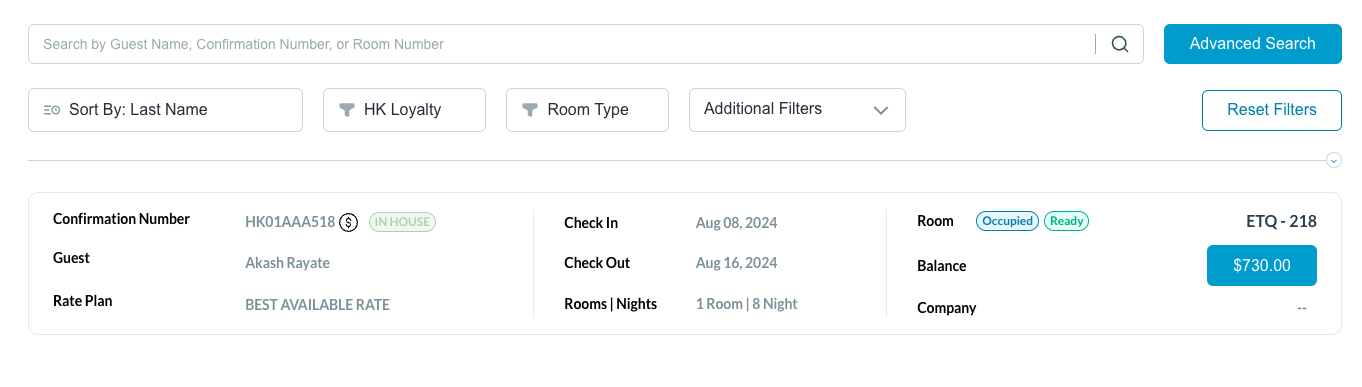
Task: Click the magnifying glass search icon
Action: (x=1120, y=44)
